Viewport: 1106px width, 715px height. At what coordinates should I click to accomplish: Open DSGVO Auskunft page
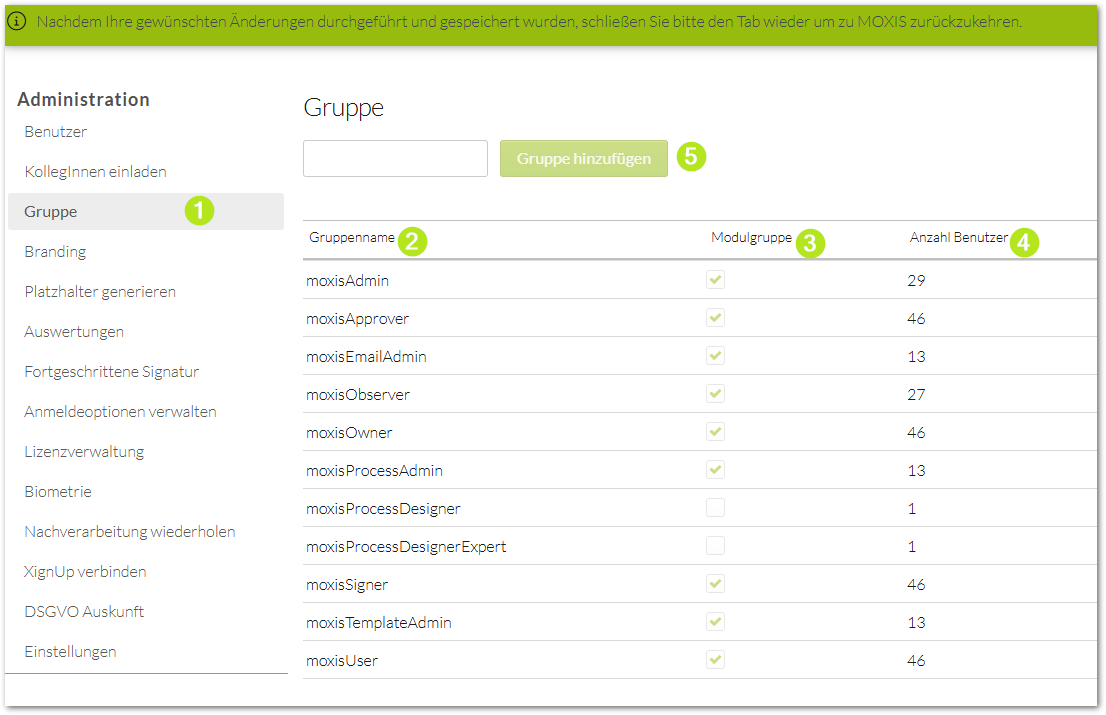pos(84,612)
